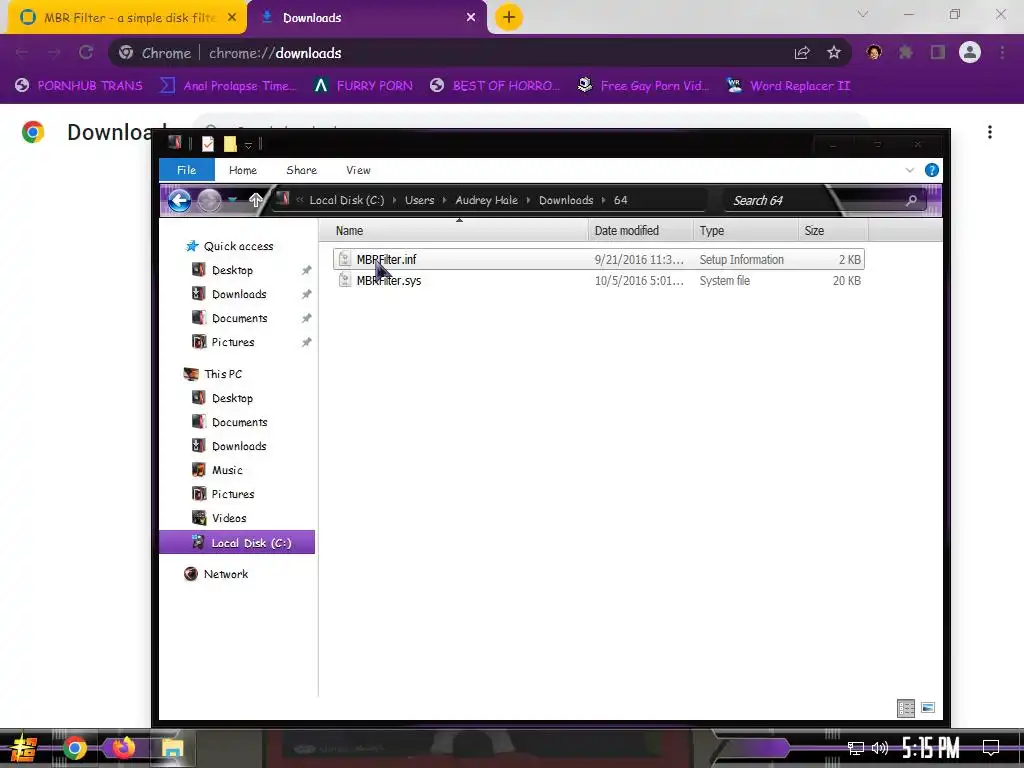Click Users in the address breadcrumb
Viewport: 1024px width, 768px height.
click(419, 200)
